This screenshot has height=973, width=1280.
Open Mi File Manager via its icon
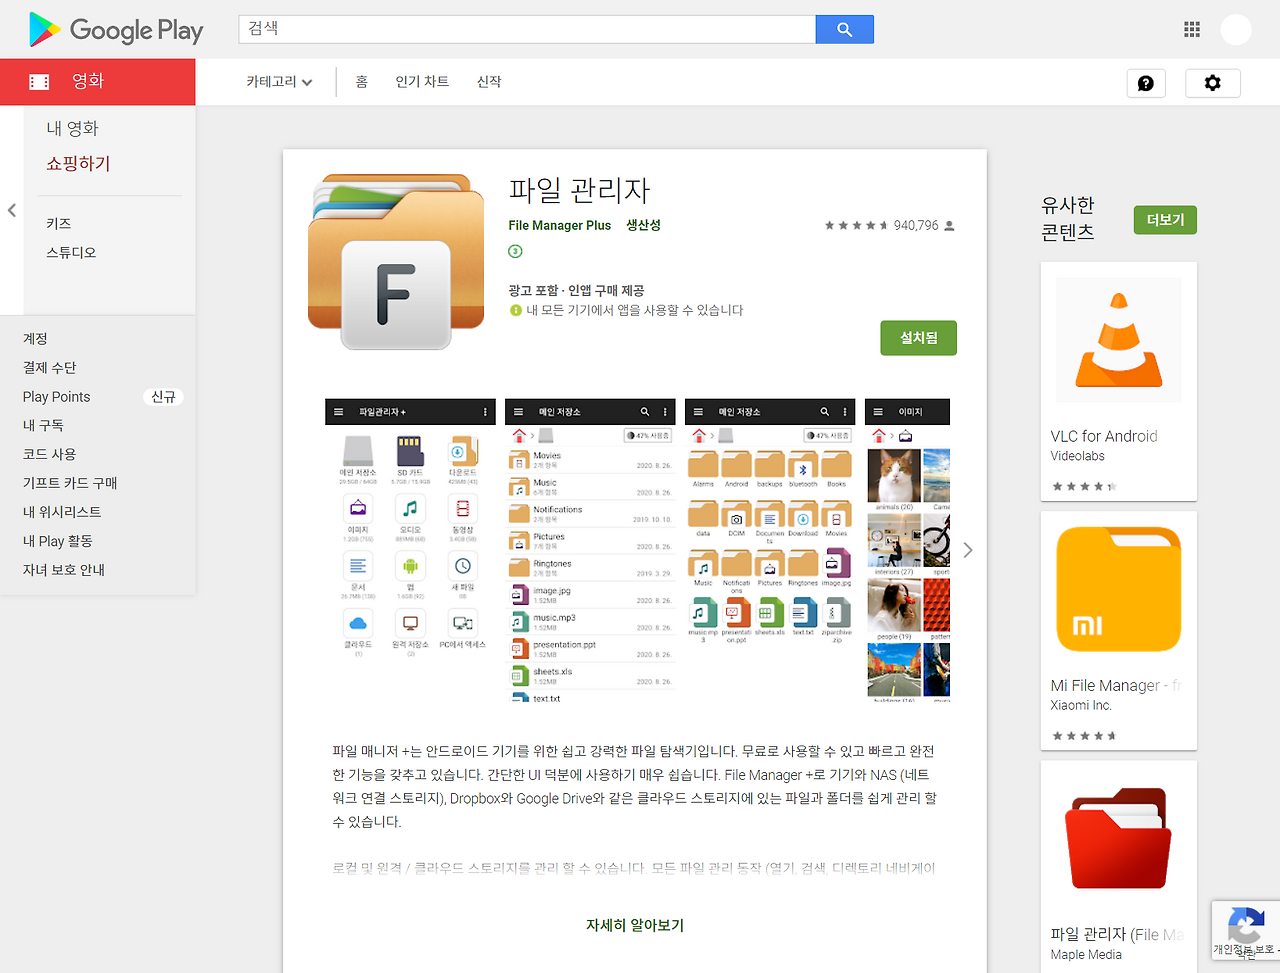[1118, 588]
